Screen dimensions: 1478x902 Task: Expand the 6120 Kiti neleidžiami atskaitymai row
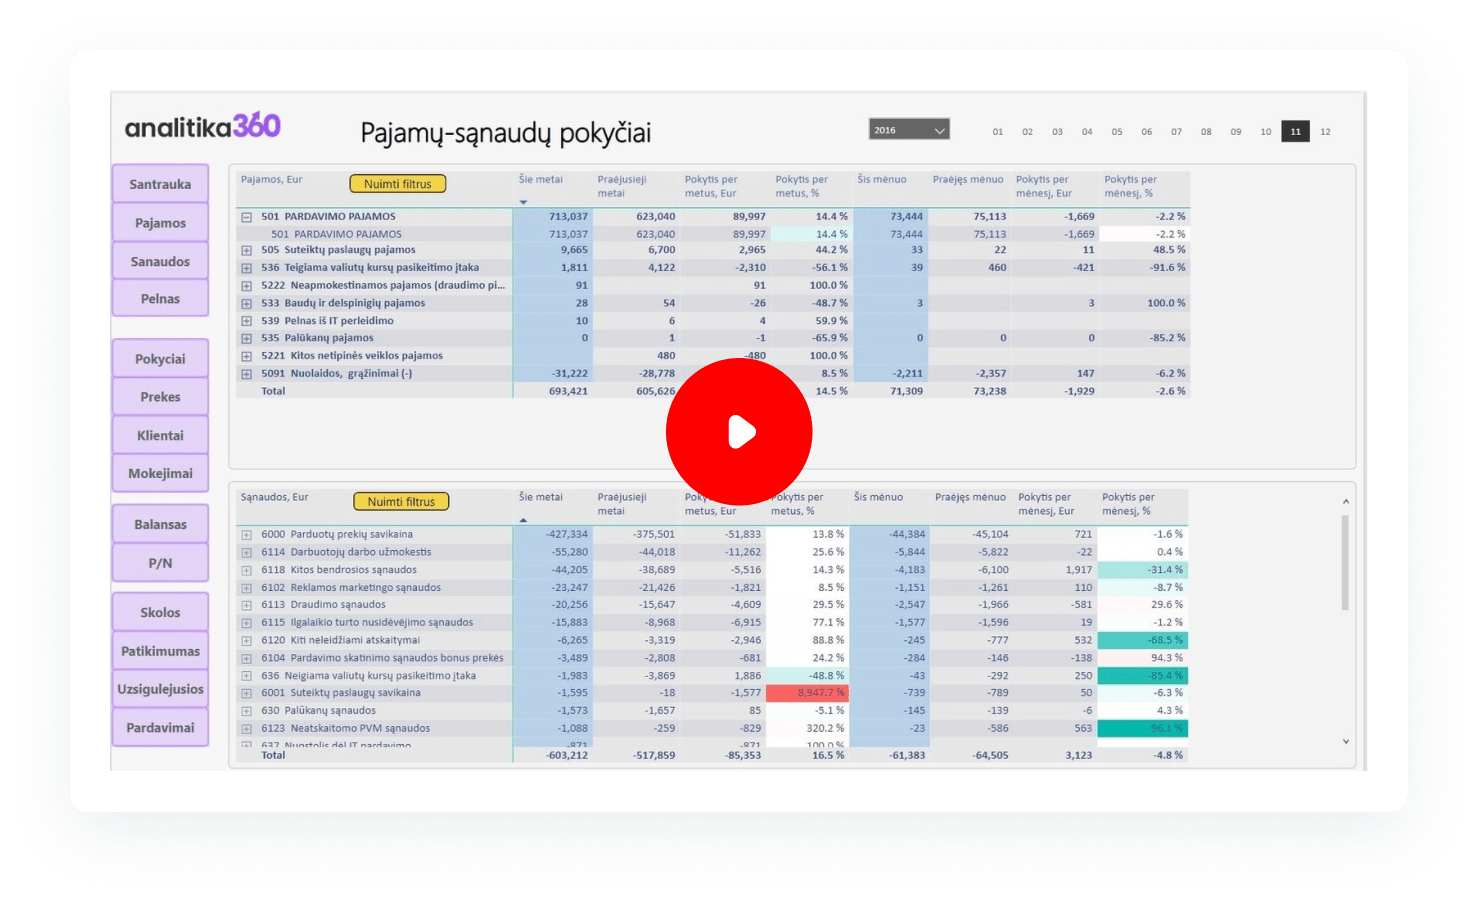246,641
